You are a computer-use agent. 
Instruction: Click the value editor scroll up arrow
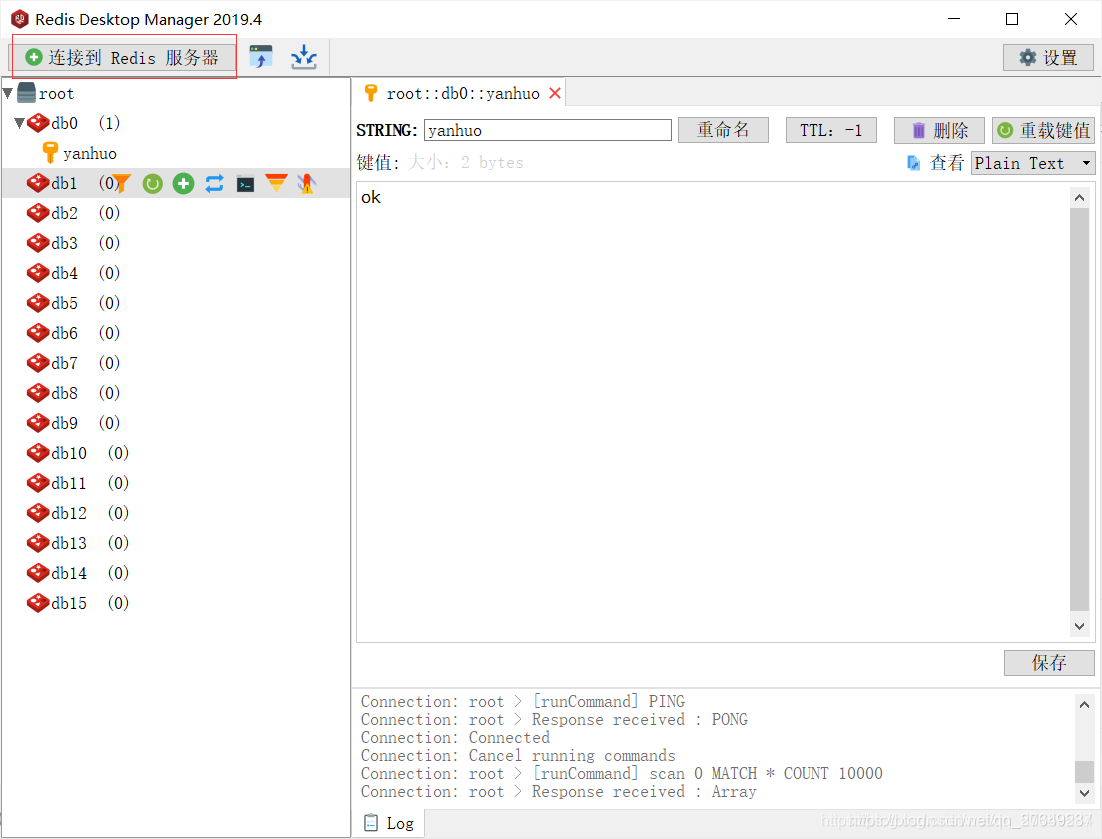1080,198
